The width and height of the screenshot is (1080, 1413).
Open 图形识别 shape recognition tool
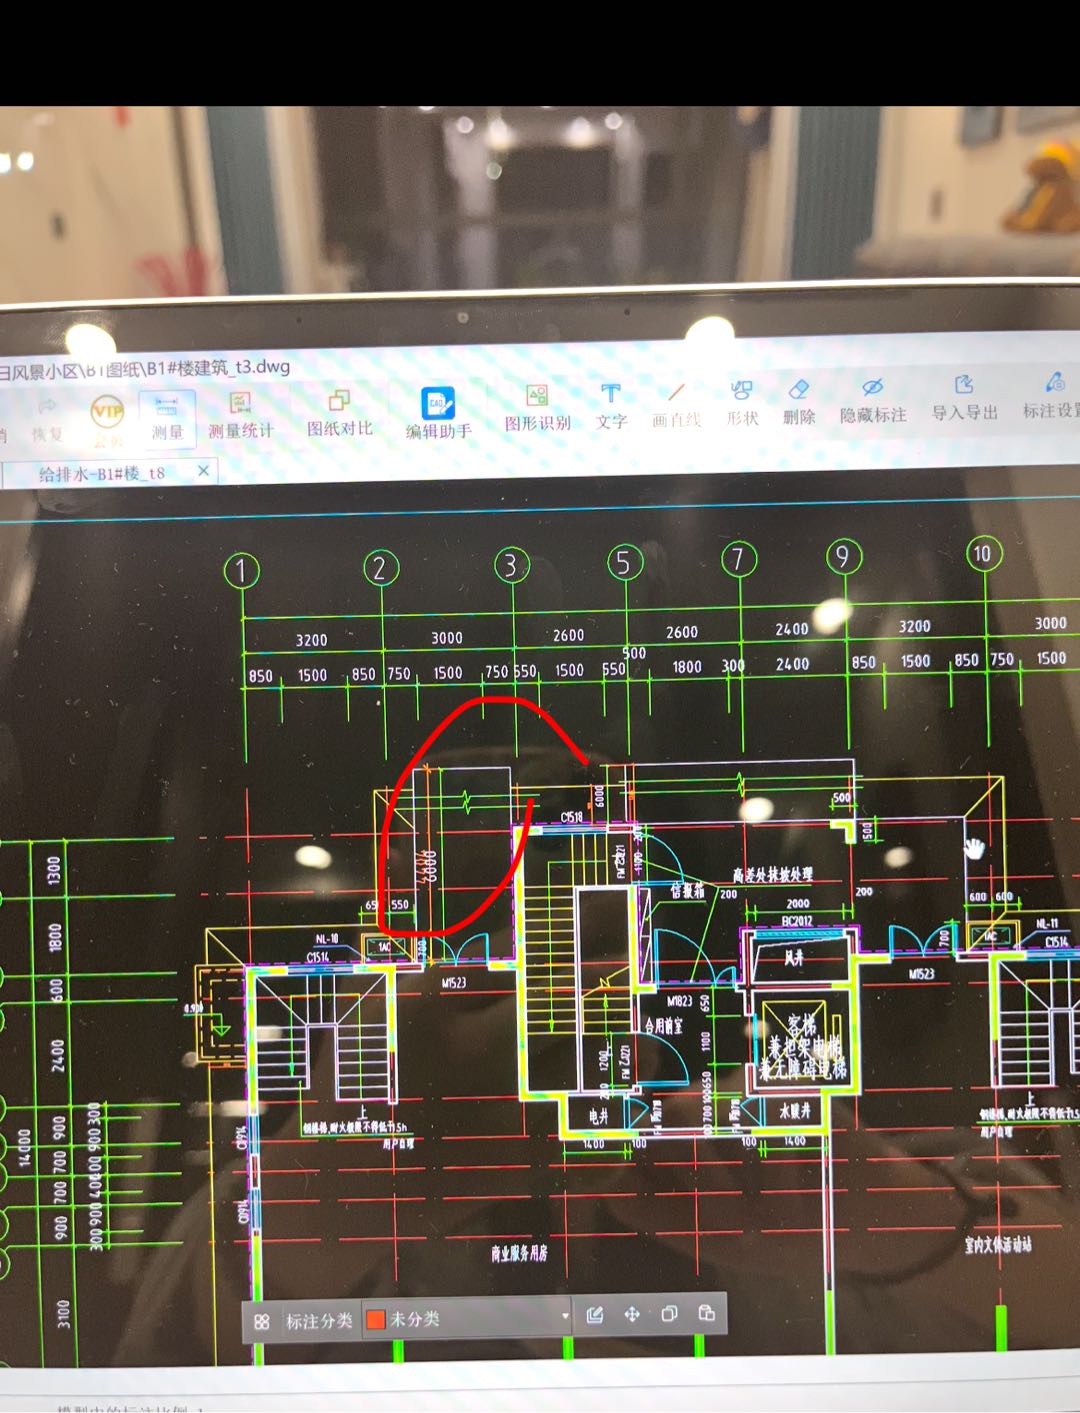click(537, 408)
